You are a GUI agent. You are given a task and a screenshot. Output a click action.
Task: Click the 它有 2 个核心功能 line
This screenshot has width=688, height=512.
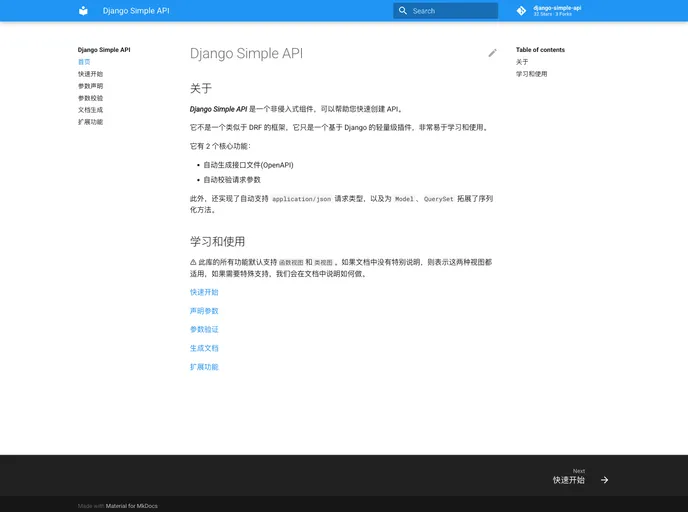(x=220, y=146)
